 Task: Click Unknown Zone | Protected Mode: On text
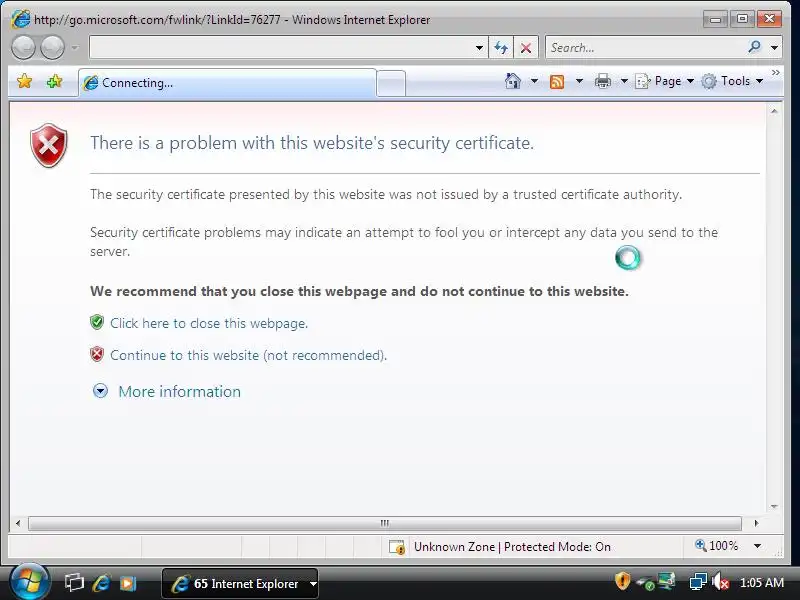[512, 547]
